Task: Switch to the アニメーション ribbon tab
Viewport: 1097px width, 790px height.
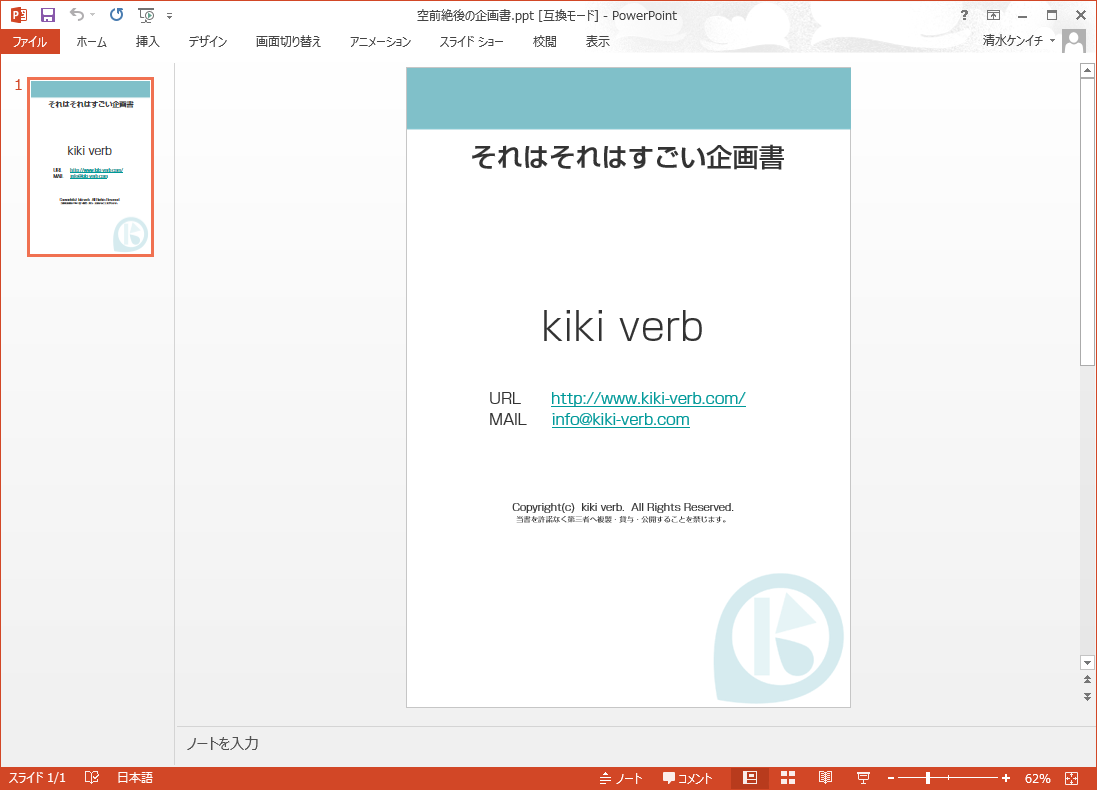Action: [380, 41]
